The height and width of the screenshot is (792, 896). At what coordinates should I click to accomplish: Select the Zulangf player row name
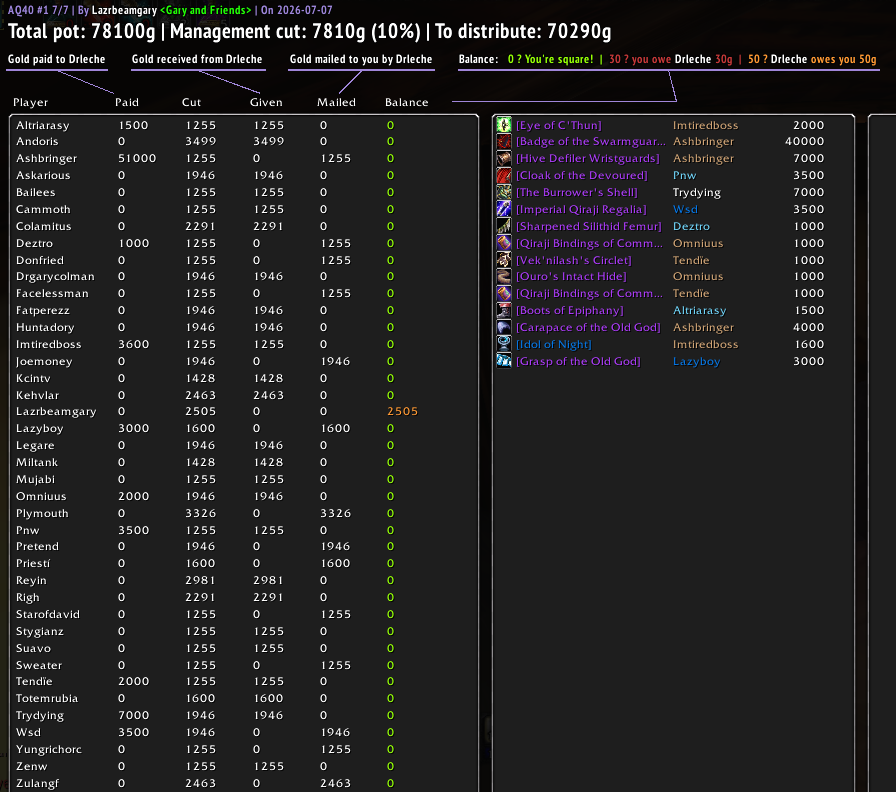click(x=38, y=783)
